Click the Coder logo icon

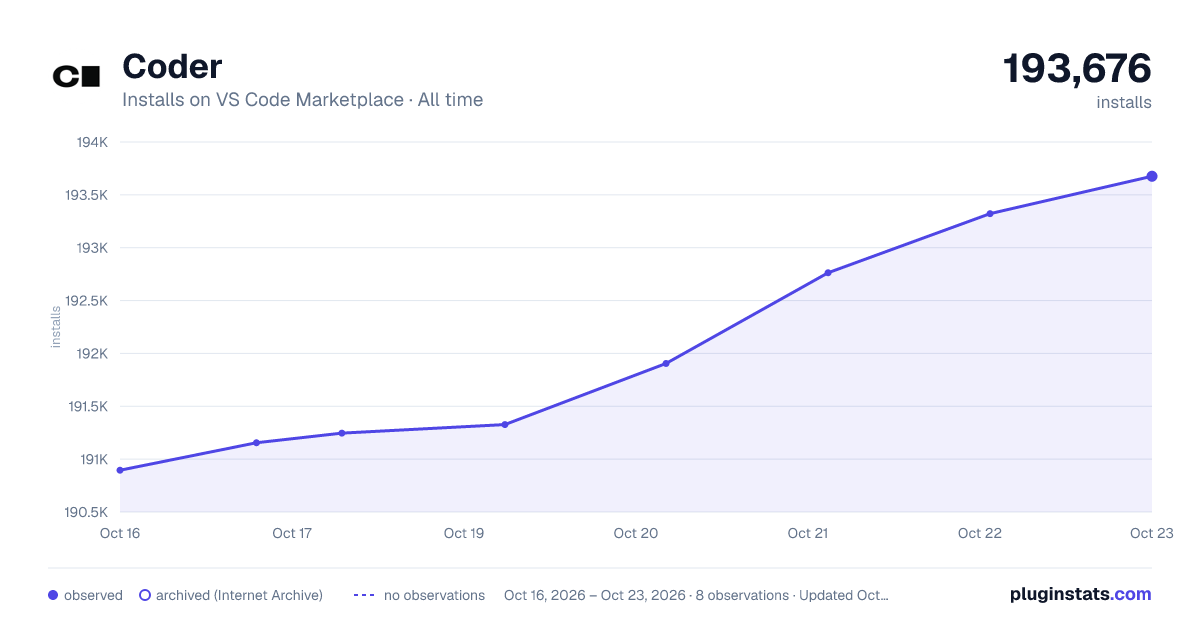[x=77, y=77]
